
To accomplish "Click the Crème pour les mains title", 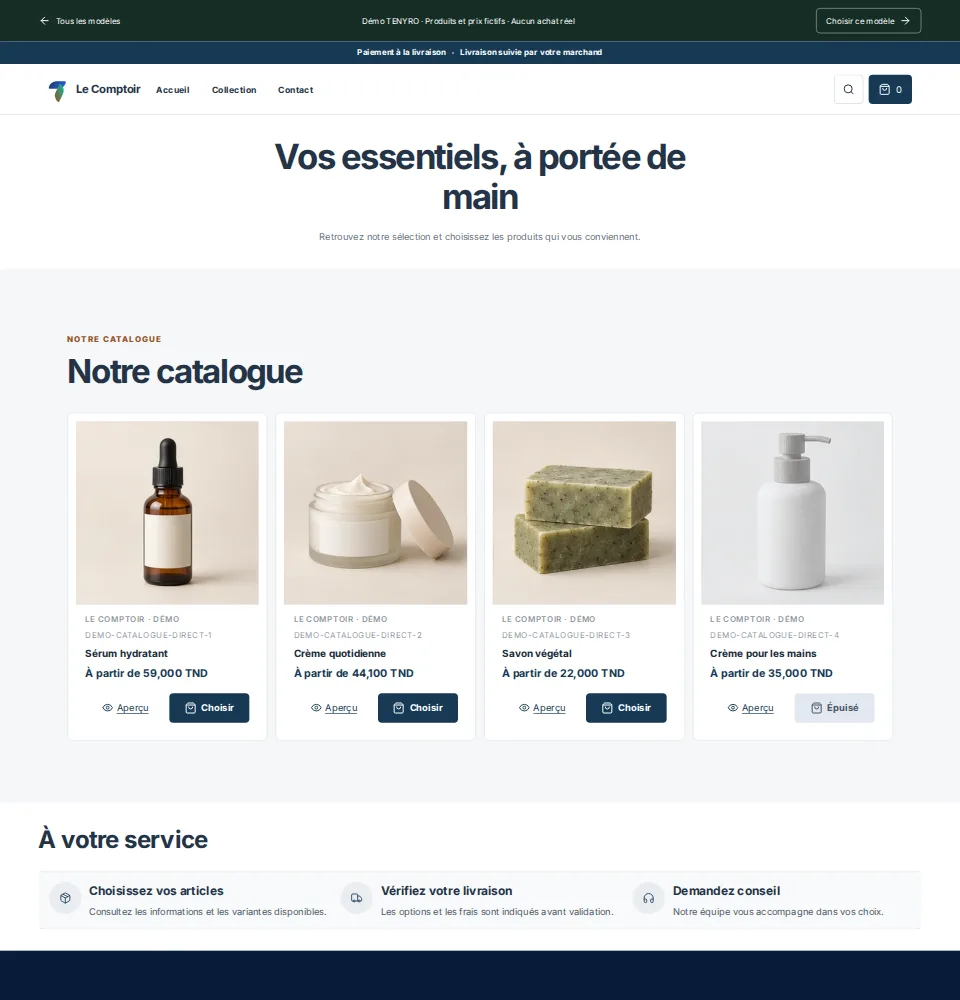I will (x=763, y=654).
